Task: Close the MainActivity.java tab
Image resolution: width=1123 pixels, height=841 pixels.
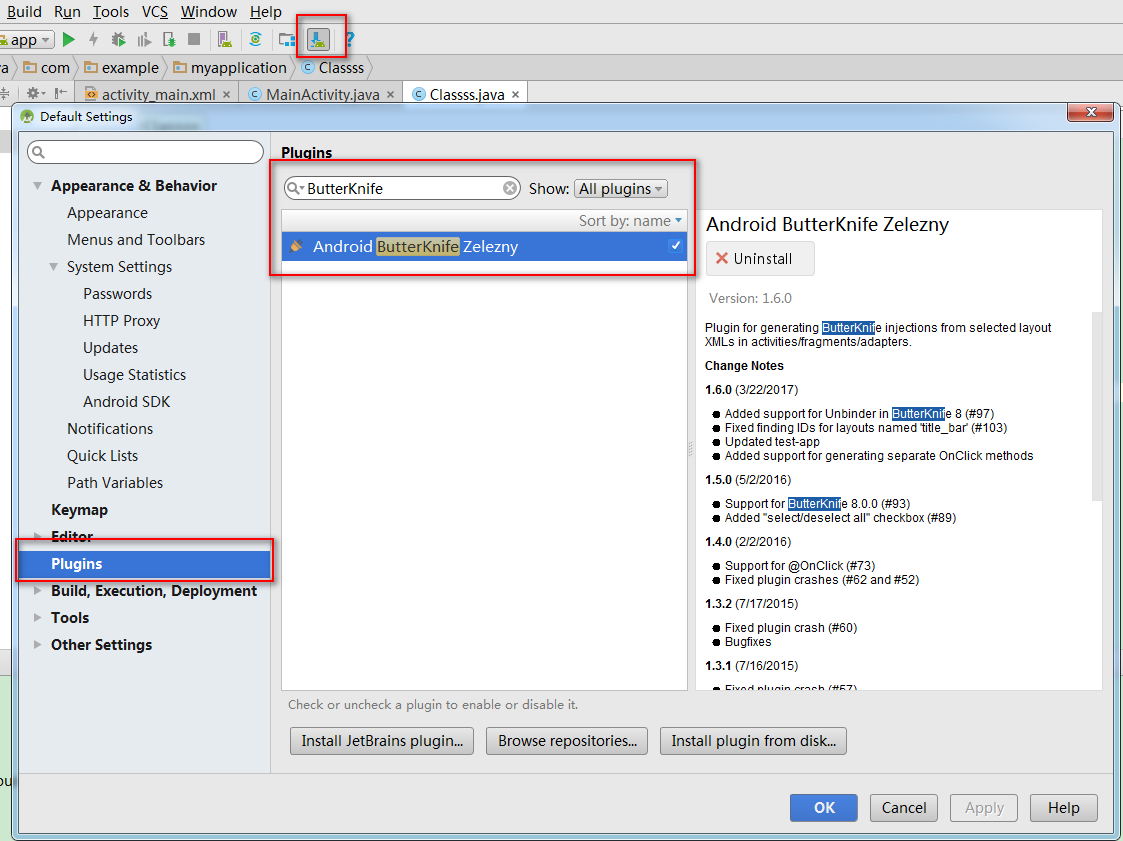Action: click(x=390, y=95)
